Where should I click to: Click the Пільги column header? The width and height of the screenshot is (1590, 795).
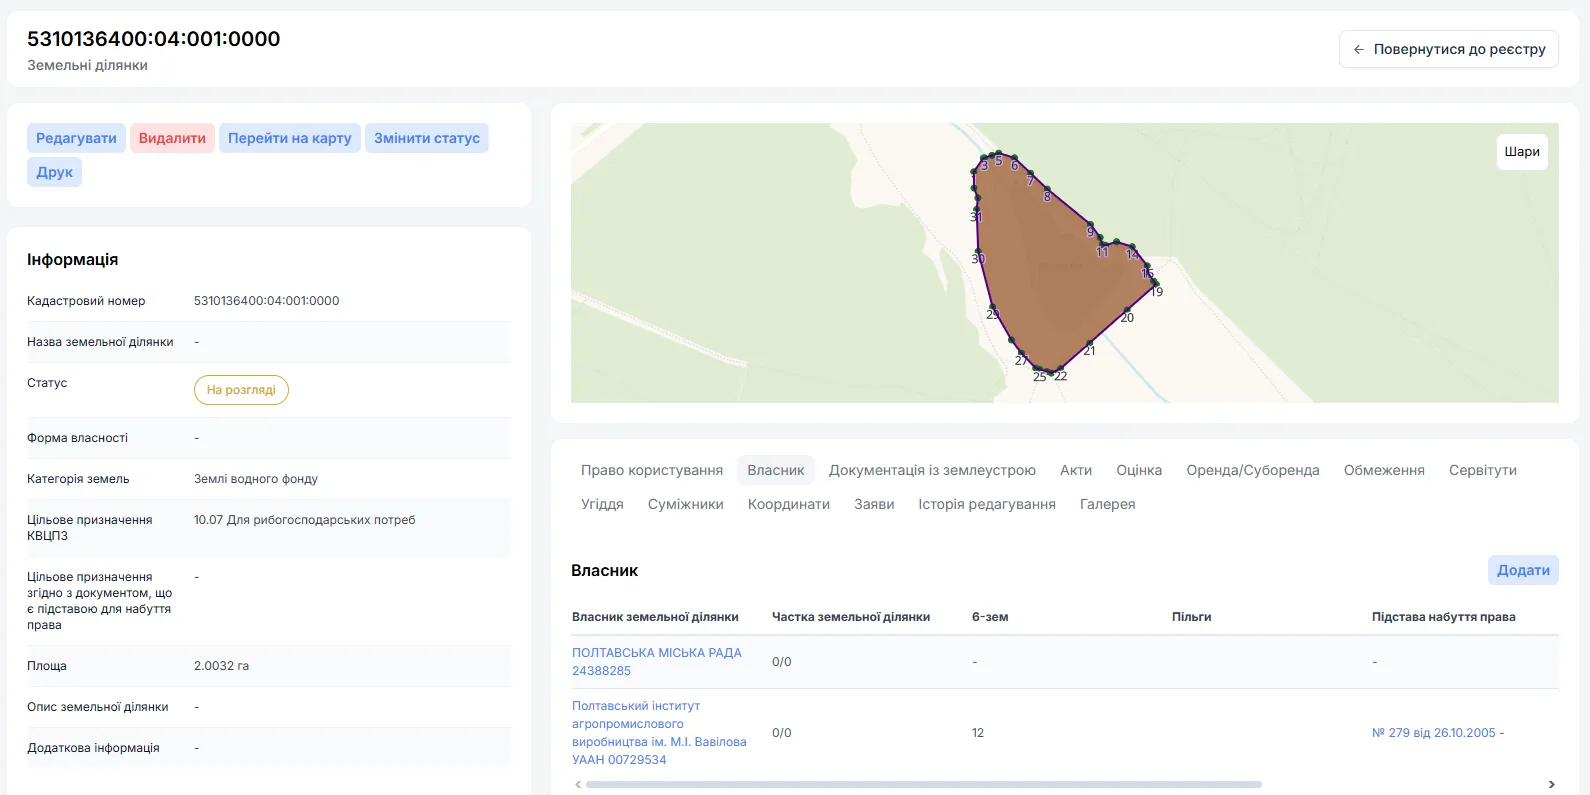pos(1191,617)
